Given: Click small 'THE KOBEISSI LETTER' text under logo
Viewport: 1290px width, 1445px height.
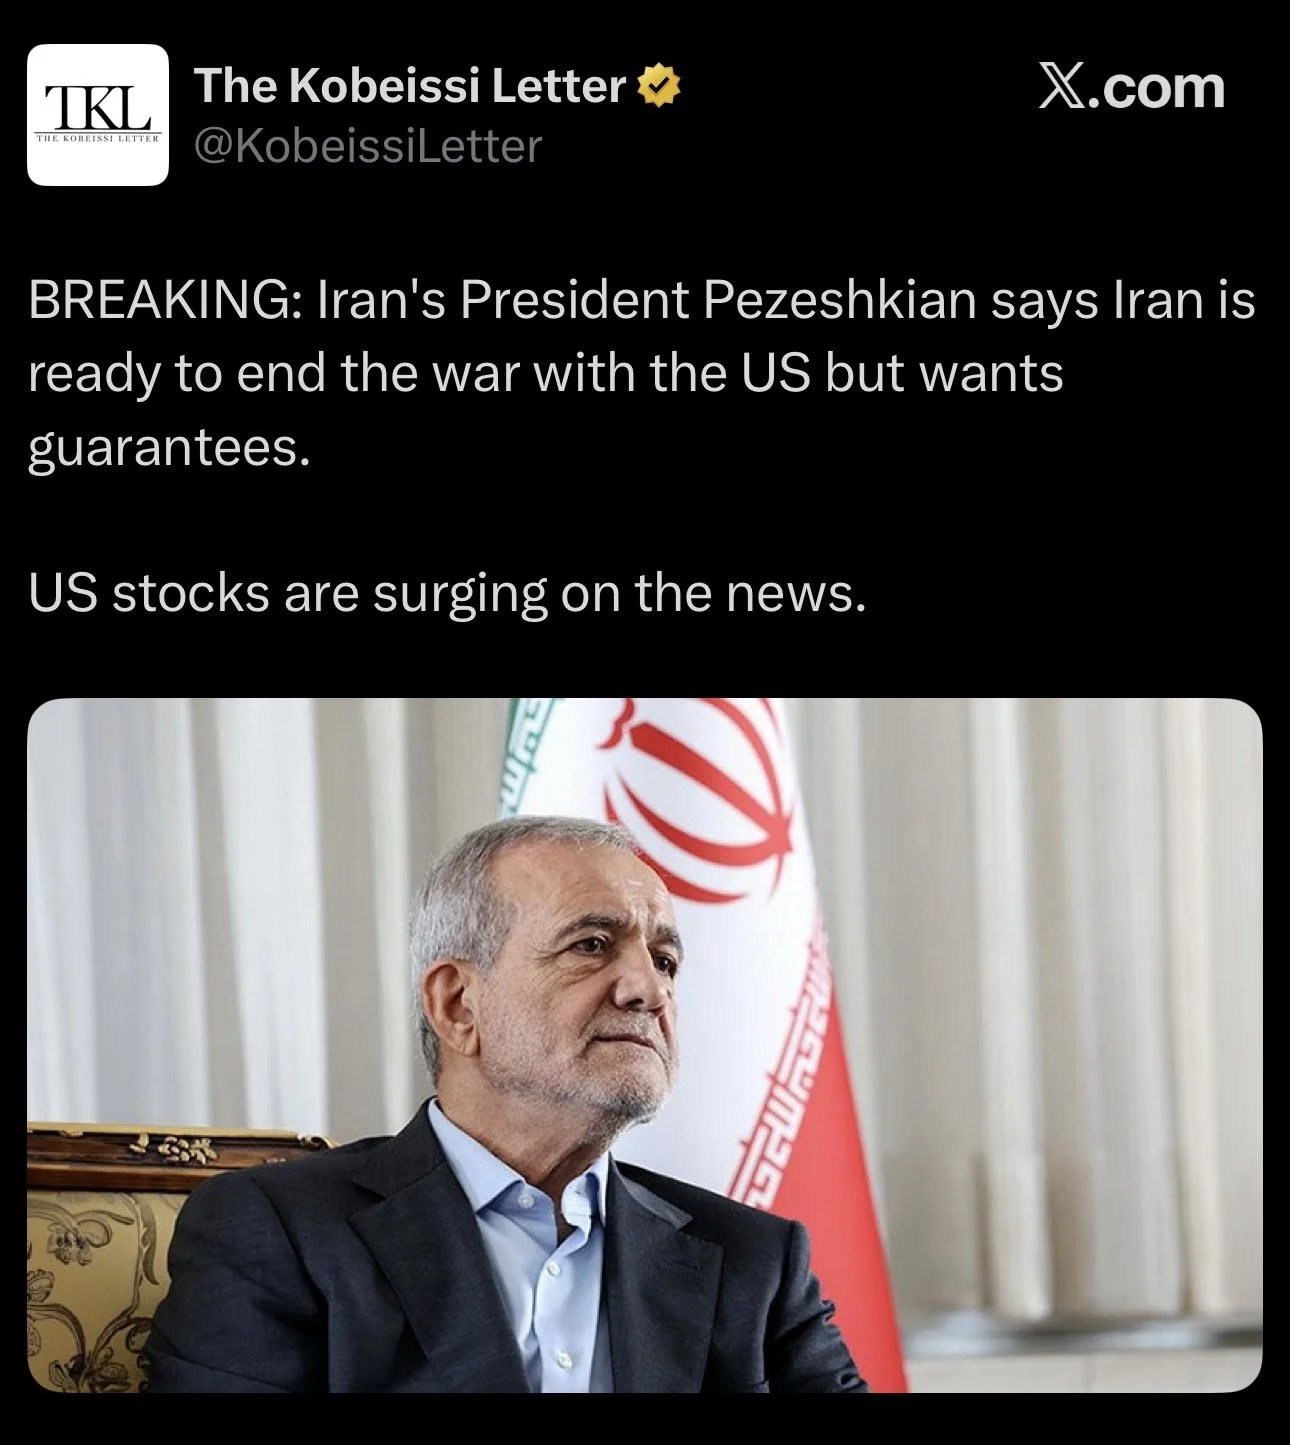Looking at the screenshot, I should point(98,137).
